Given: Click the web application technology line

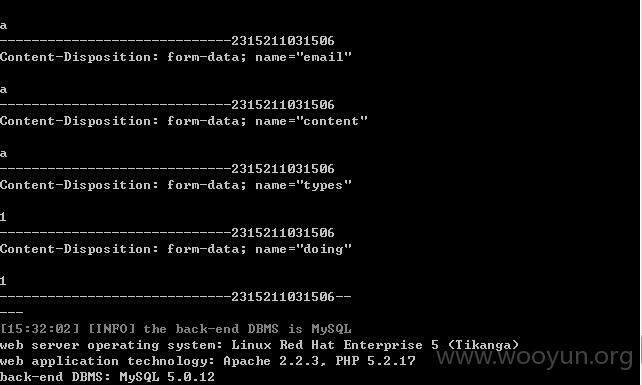Looking at the screenshot, I should tap(208, 361).
